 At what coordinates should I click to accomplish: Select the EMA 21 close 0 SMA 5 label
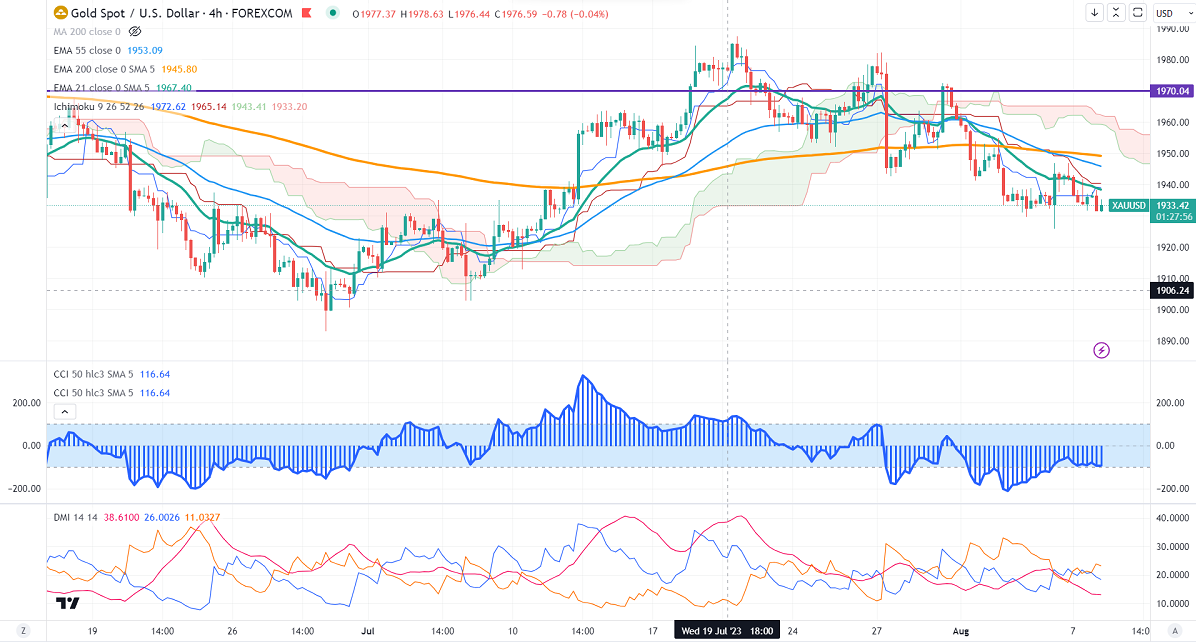101,88
